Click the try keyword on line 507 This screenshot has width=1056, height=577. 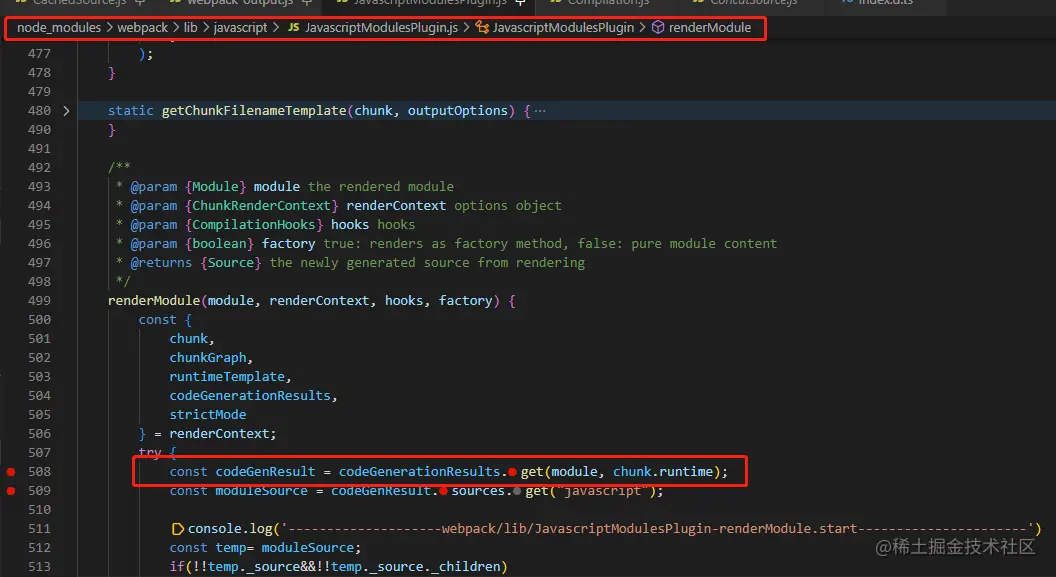pos(150,452)
